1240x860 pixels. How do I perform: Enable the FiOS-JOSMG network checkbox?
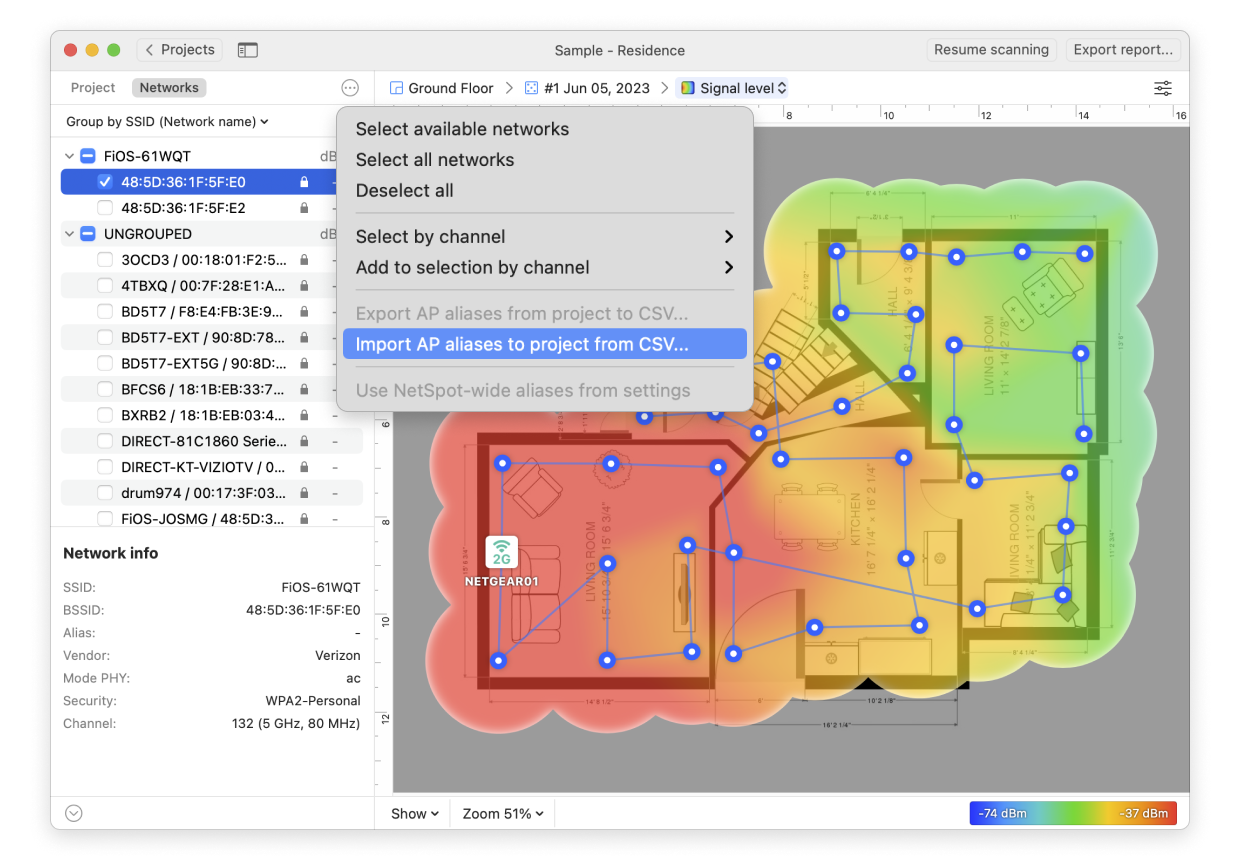coord(105,519)
